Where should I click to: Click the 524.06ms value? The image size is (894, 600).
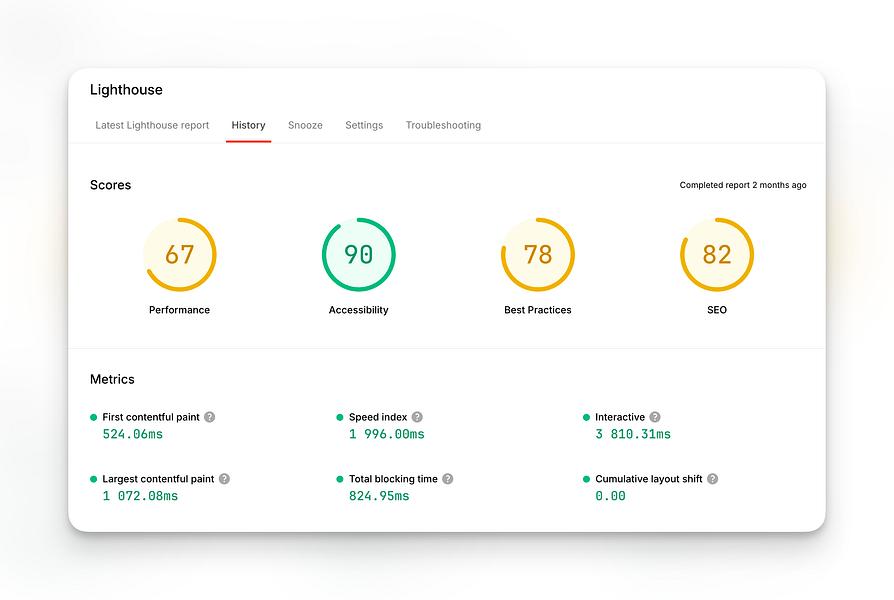[x=133, y=434]
